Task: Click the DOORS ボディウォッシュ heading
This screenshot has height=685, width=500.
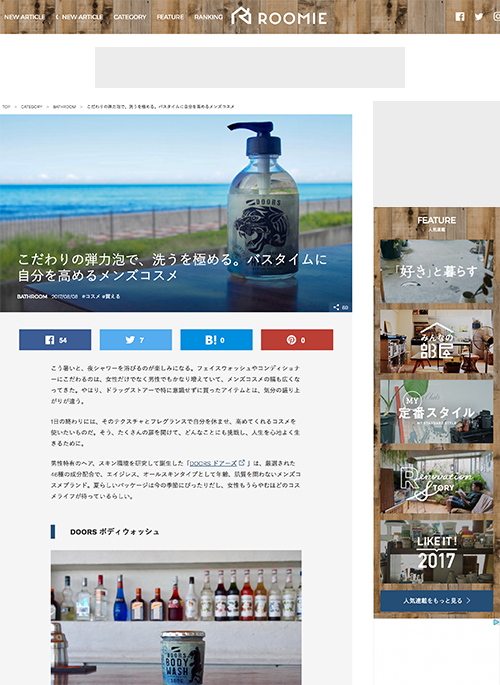Action: click(114, 532)
